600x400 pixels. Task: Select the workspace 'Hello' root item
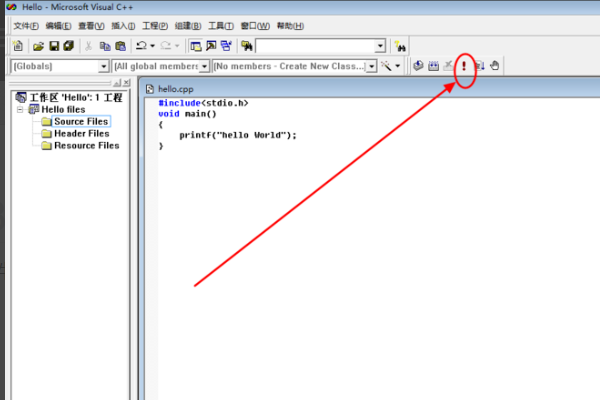point(76,98)
